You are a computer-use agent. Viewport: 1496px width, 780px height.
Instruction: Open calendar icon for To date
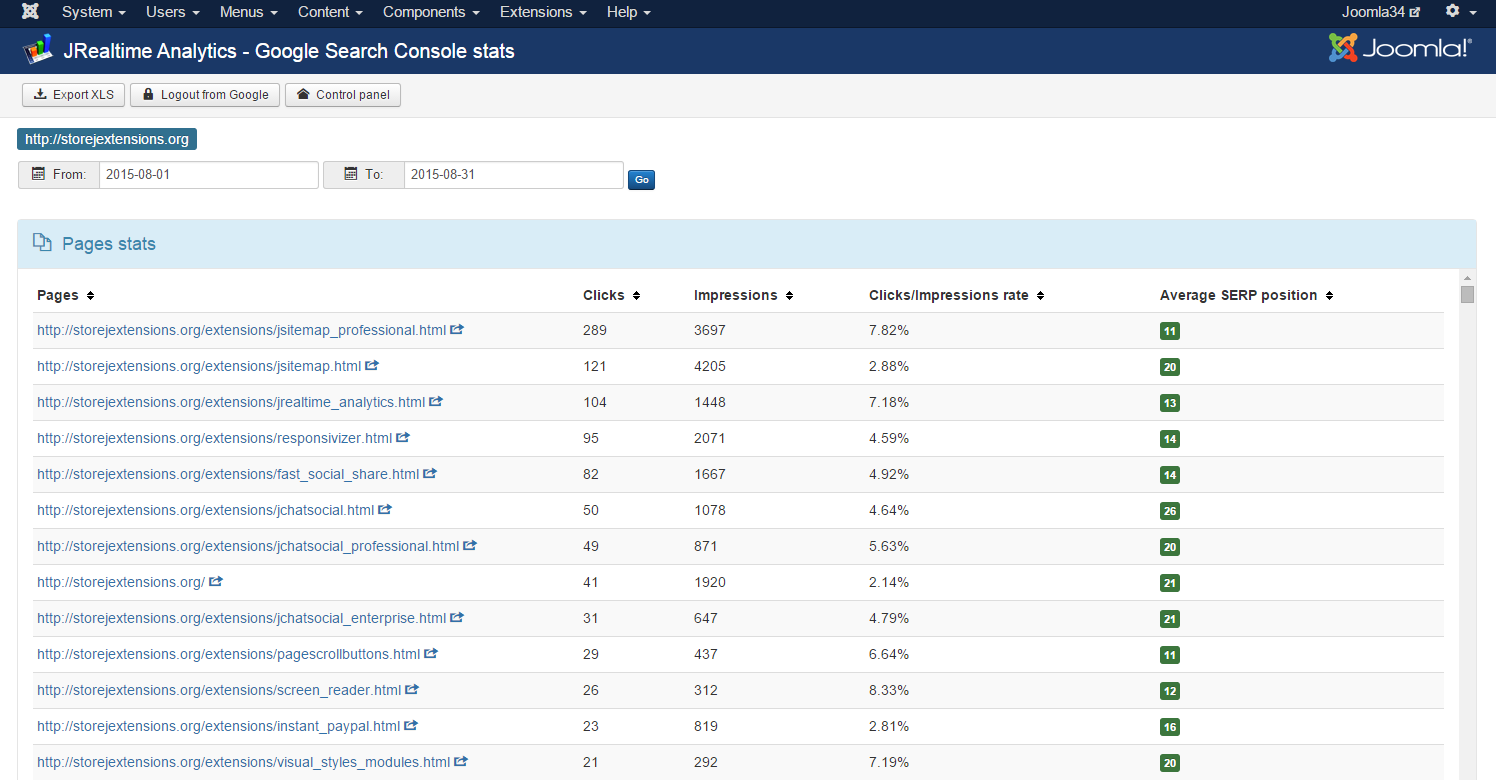351,174
